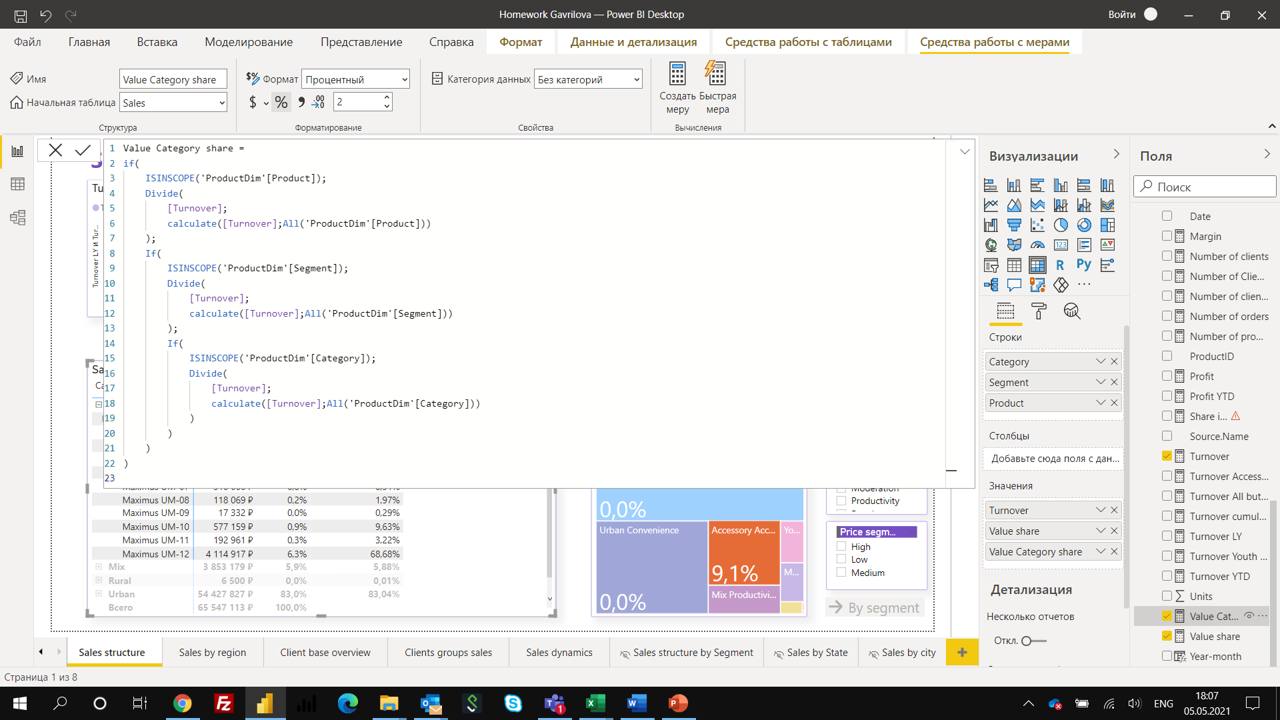The image size is (1280, 720).
Task: Pick the funnel chart visual
Action: [x=1014, y=225]
